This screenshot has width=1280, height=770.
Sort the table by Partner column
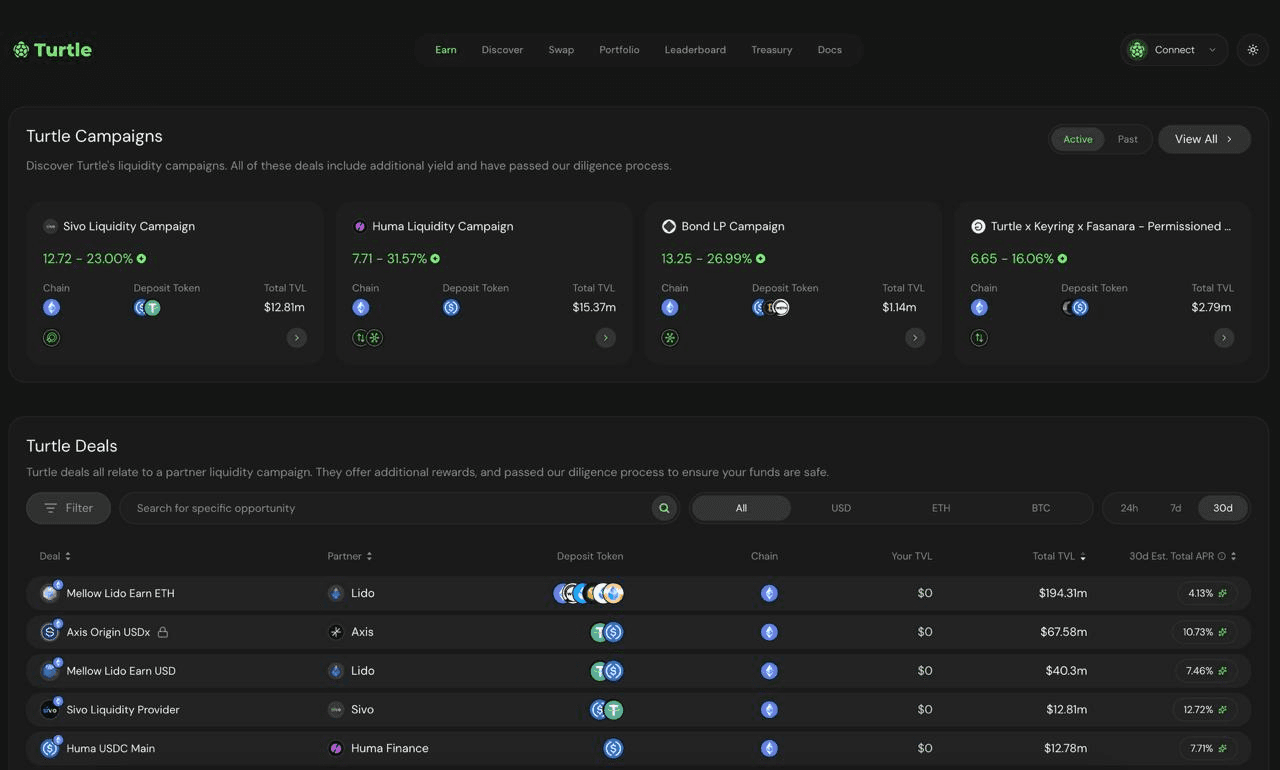click(350, 556)
